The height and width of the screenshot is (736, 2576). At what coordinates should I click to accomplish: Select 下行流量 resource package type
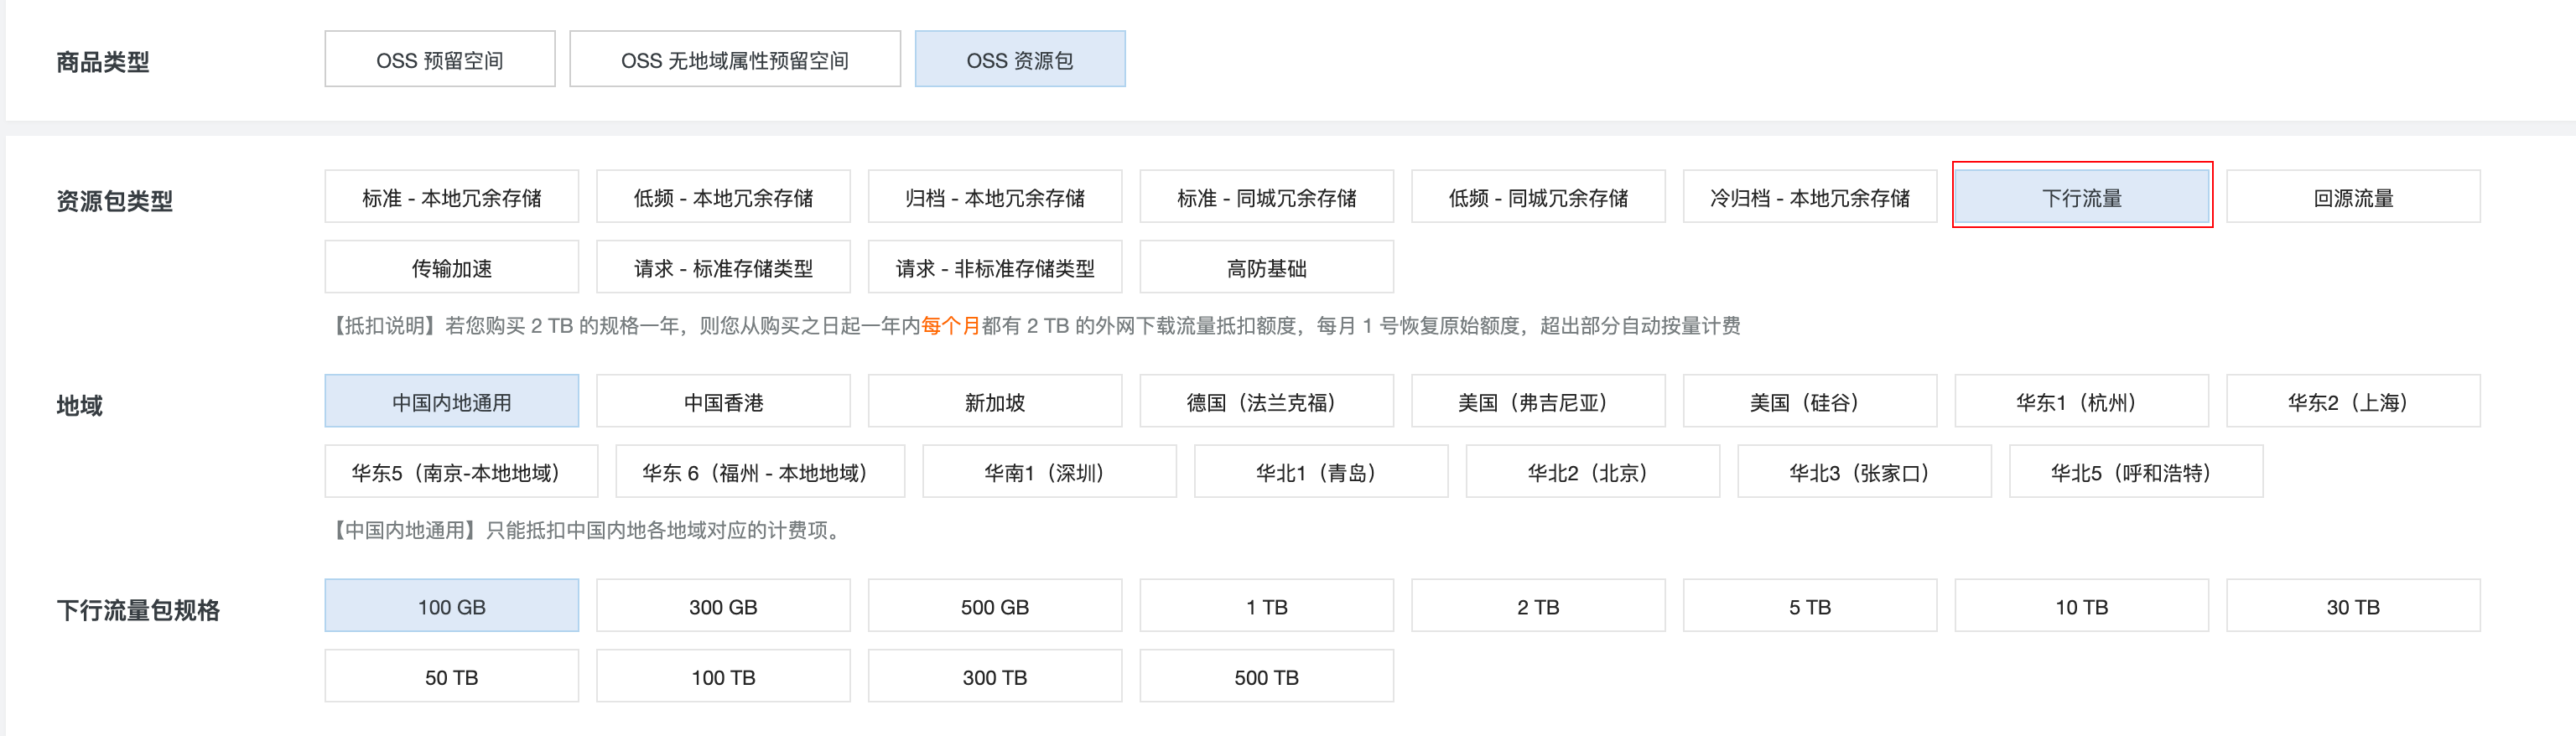tap(2082, 197)
